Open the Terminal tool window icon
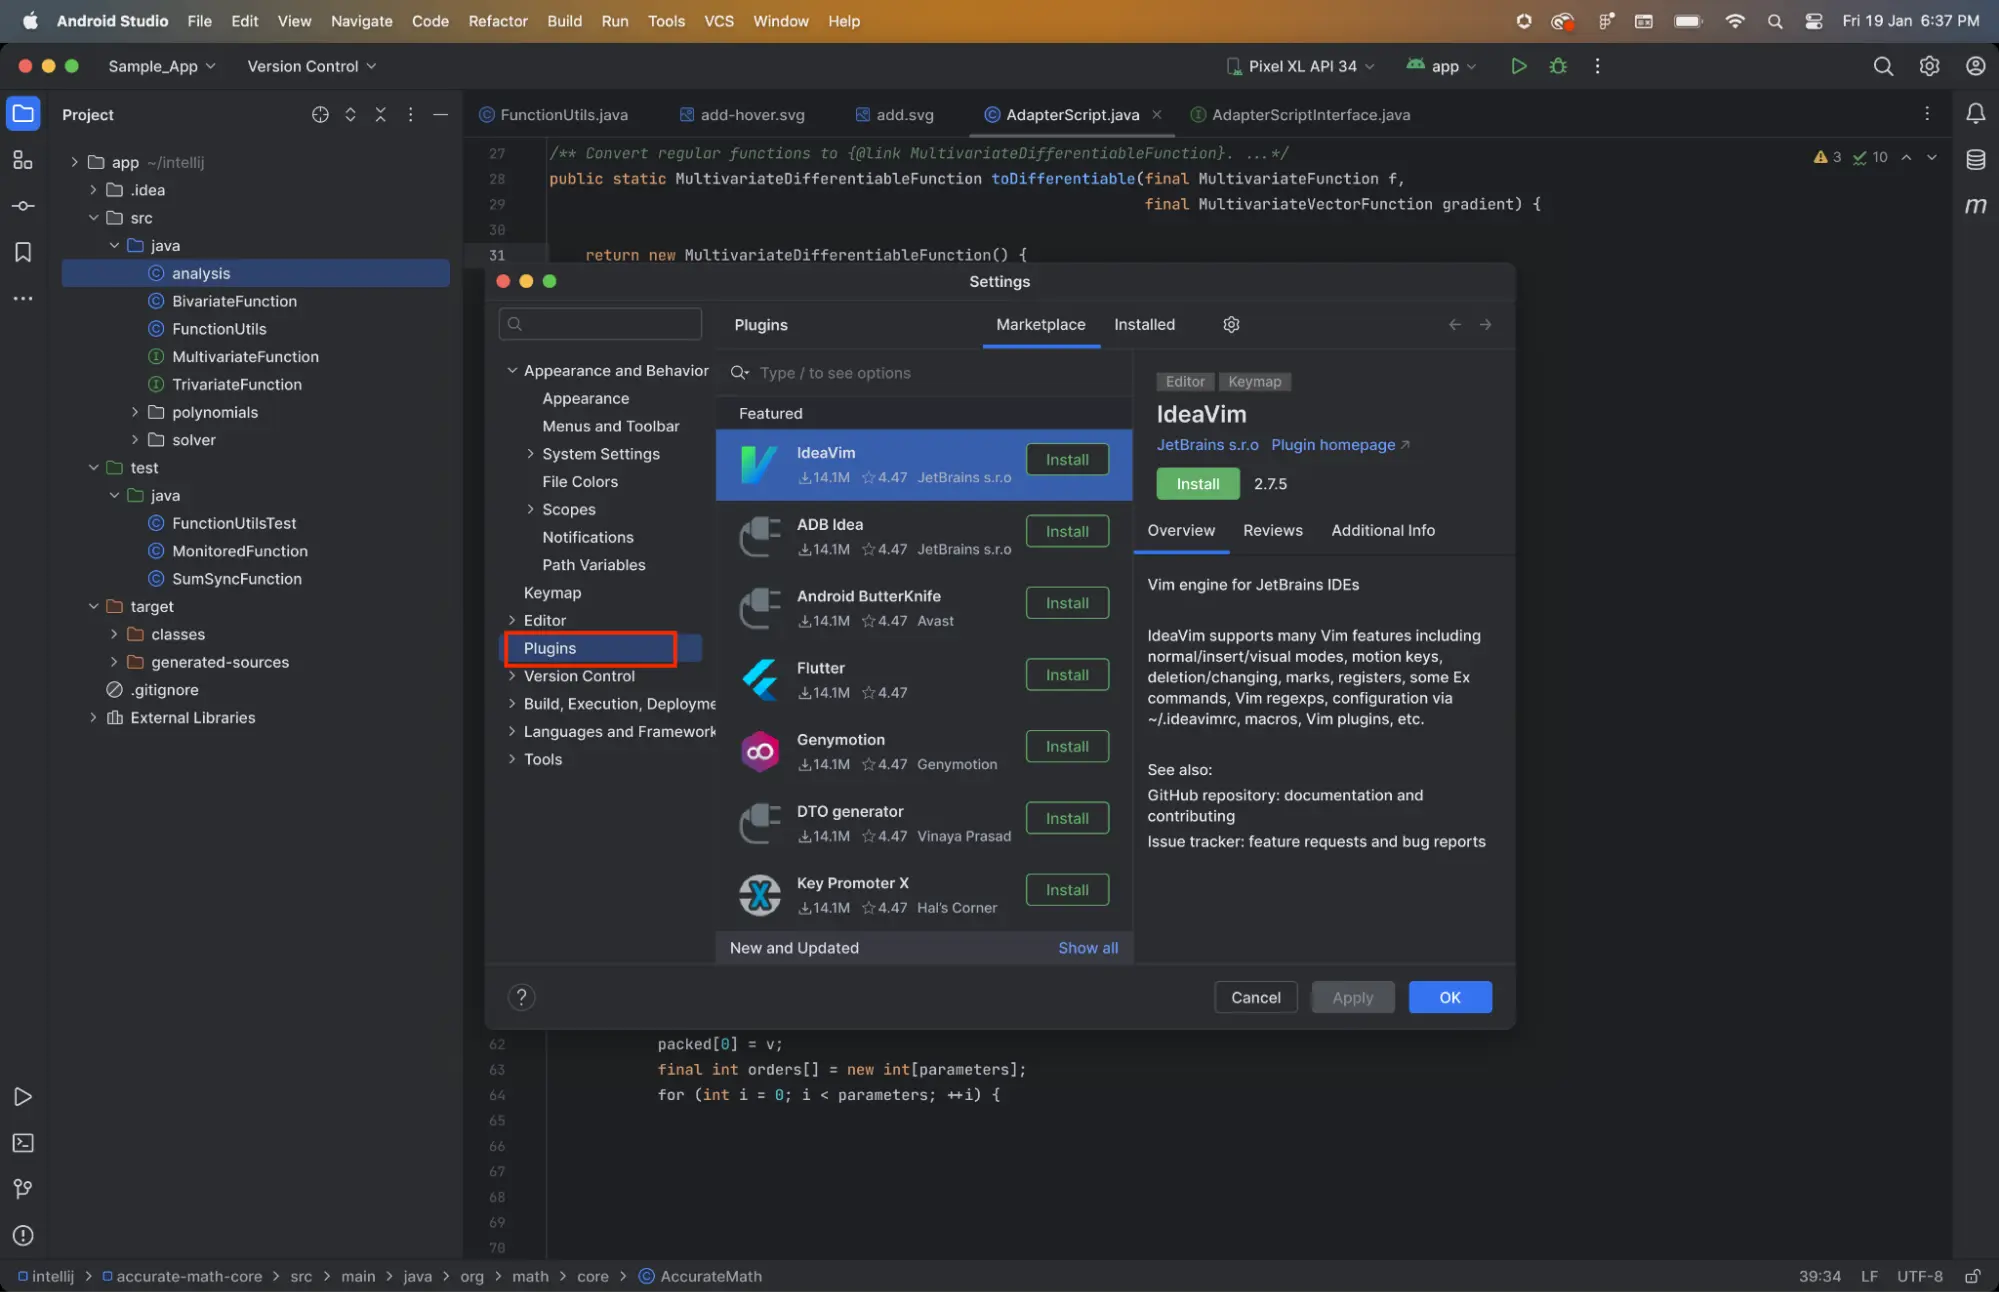Viewport: 1999px width, 1293px height. pyautogui.click(x=23, y=1143)
